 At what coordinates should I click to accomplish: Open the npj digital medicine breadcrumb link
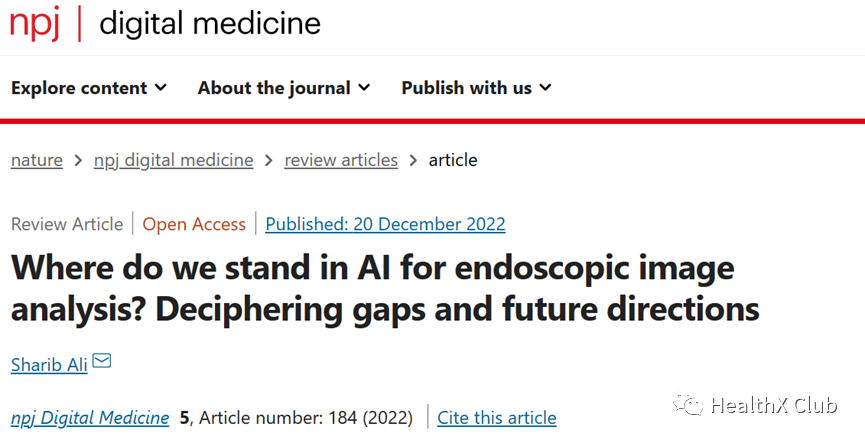click(x=173, y=160)
